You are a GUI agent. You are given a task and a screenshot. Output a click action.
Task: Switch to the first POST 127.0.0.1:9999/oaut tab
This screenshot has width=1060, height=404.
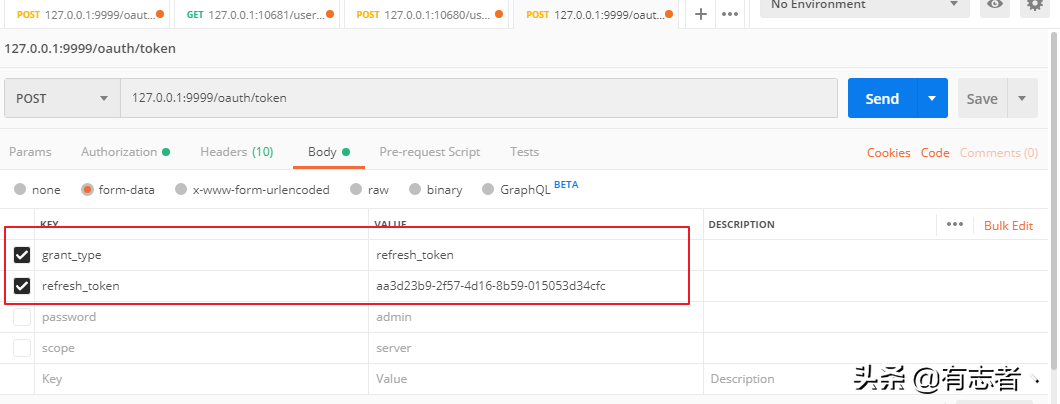[x=85, y=14]
